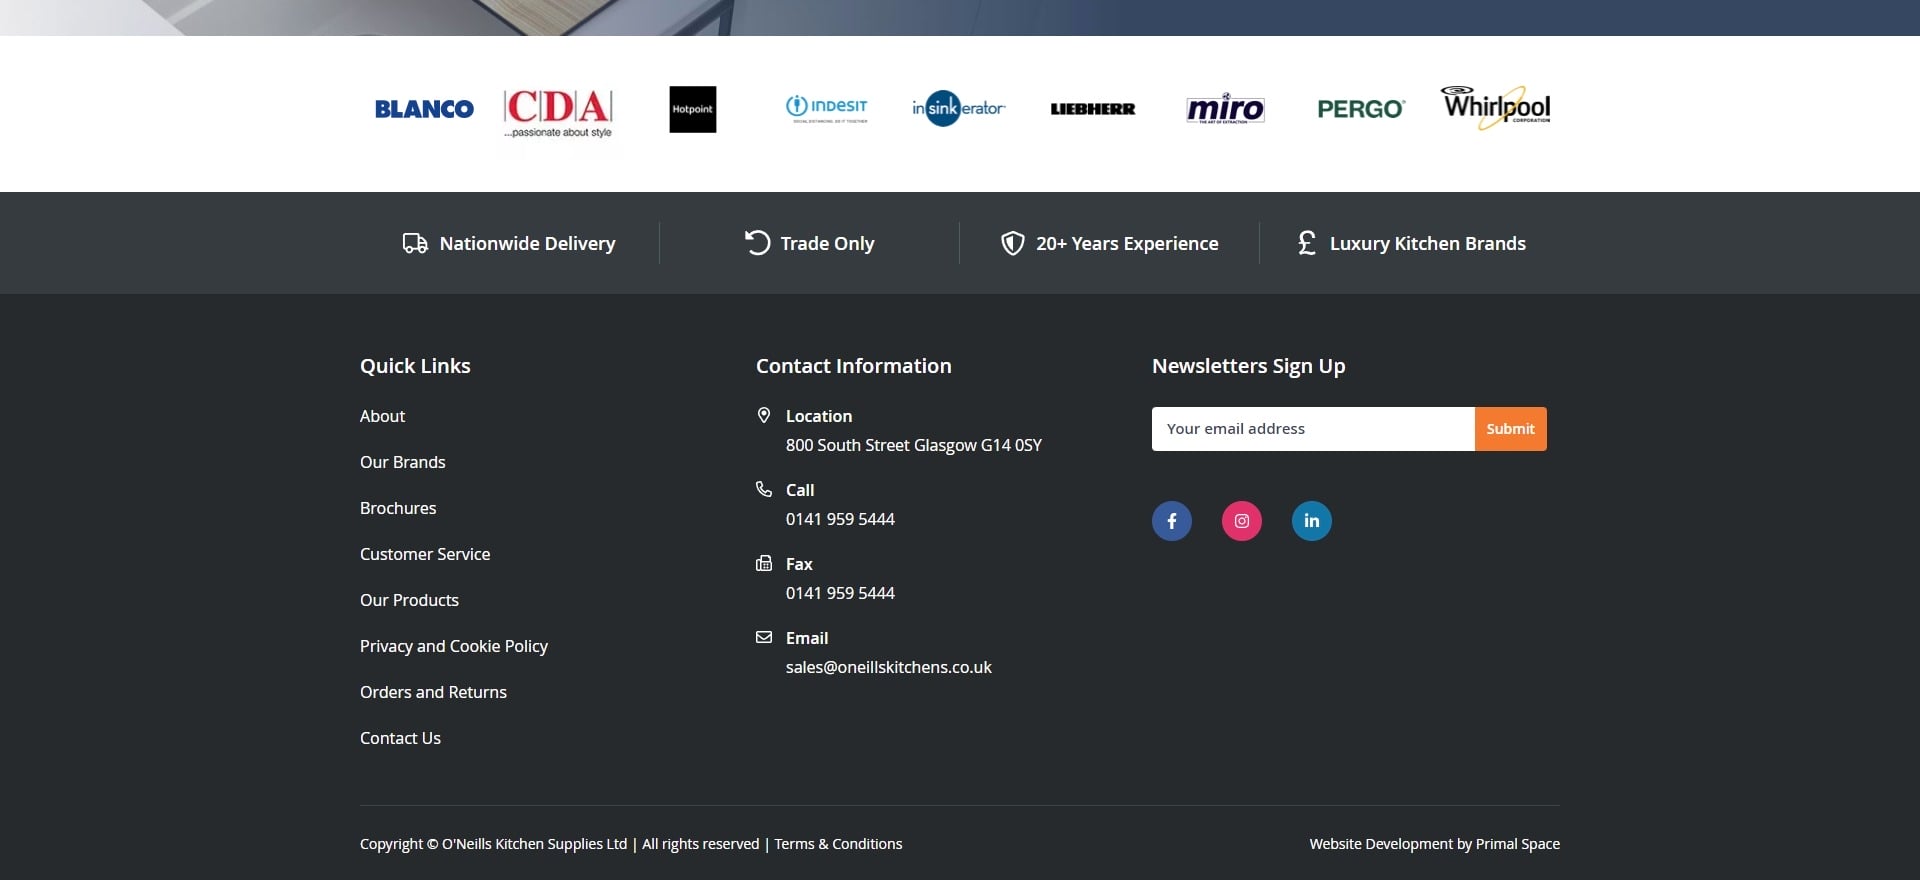Click the Whirlpool brand logo
The height and width of the screenshot is (880, 1920).
tap(1496, 107)
